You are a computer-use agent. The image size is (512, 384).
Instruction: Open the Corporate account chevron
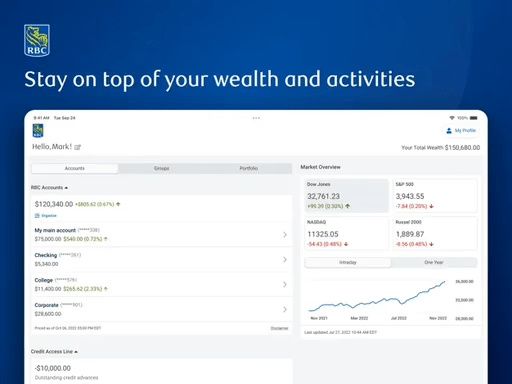[285, 309]
